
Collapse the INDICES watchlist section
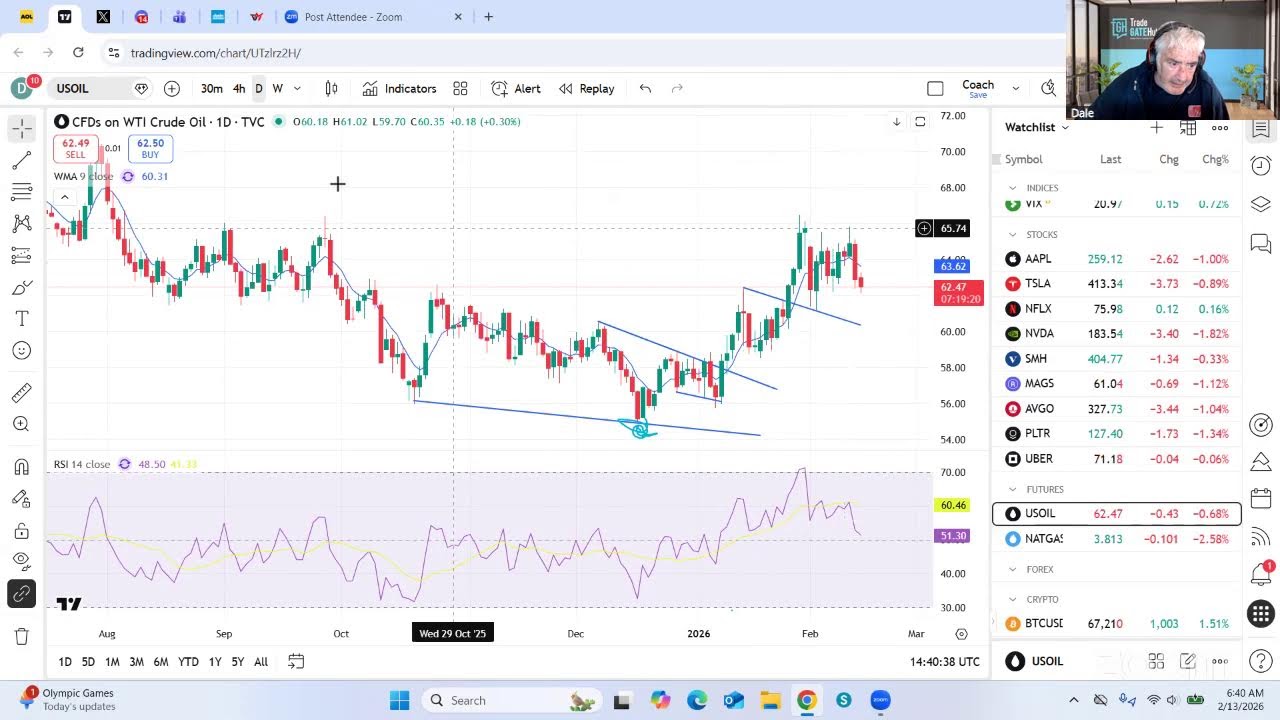(x=1013, y=188)
